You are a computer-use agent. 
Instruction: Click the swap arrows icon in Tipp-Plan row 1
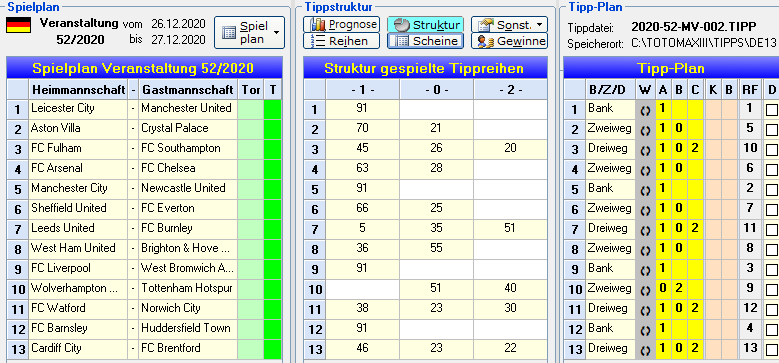coord(645,110)
